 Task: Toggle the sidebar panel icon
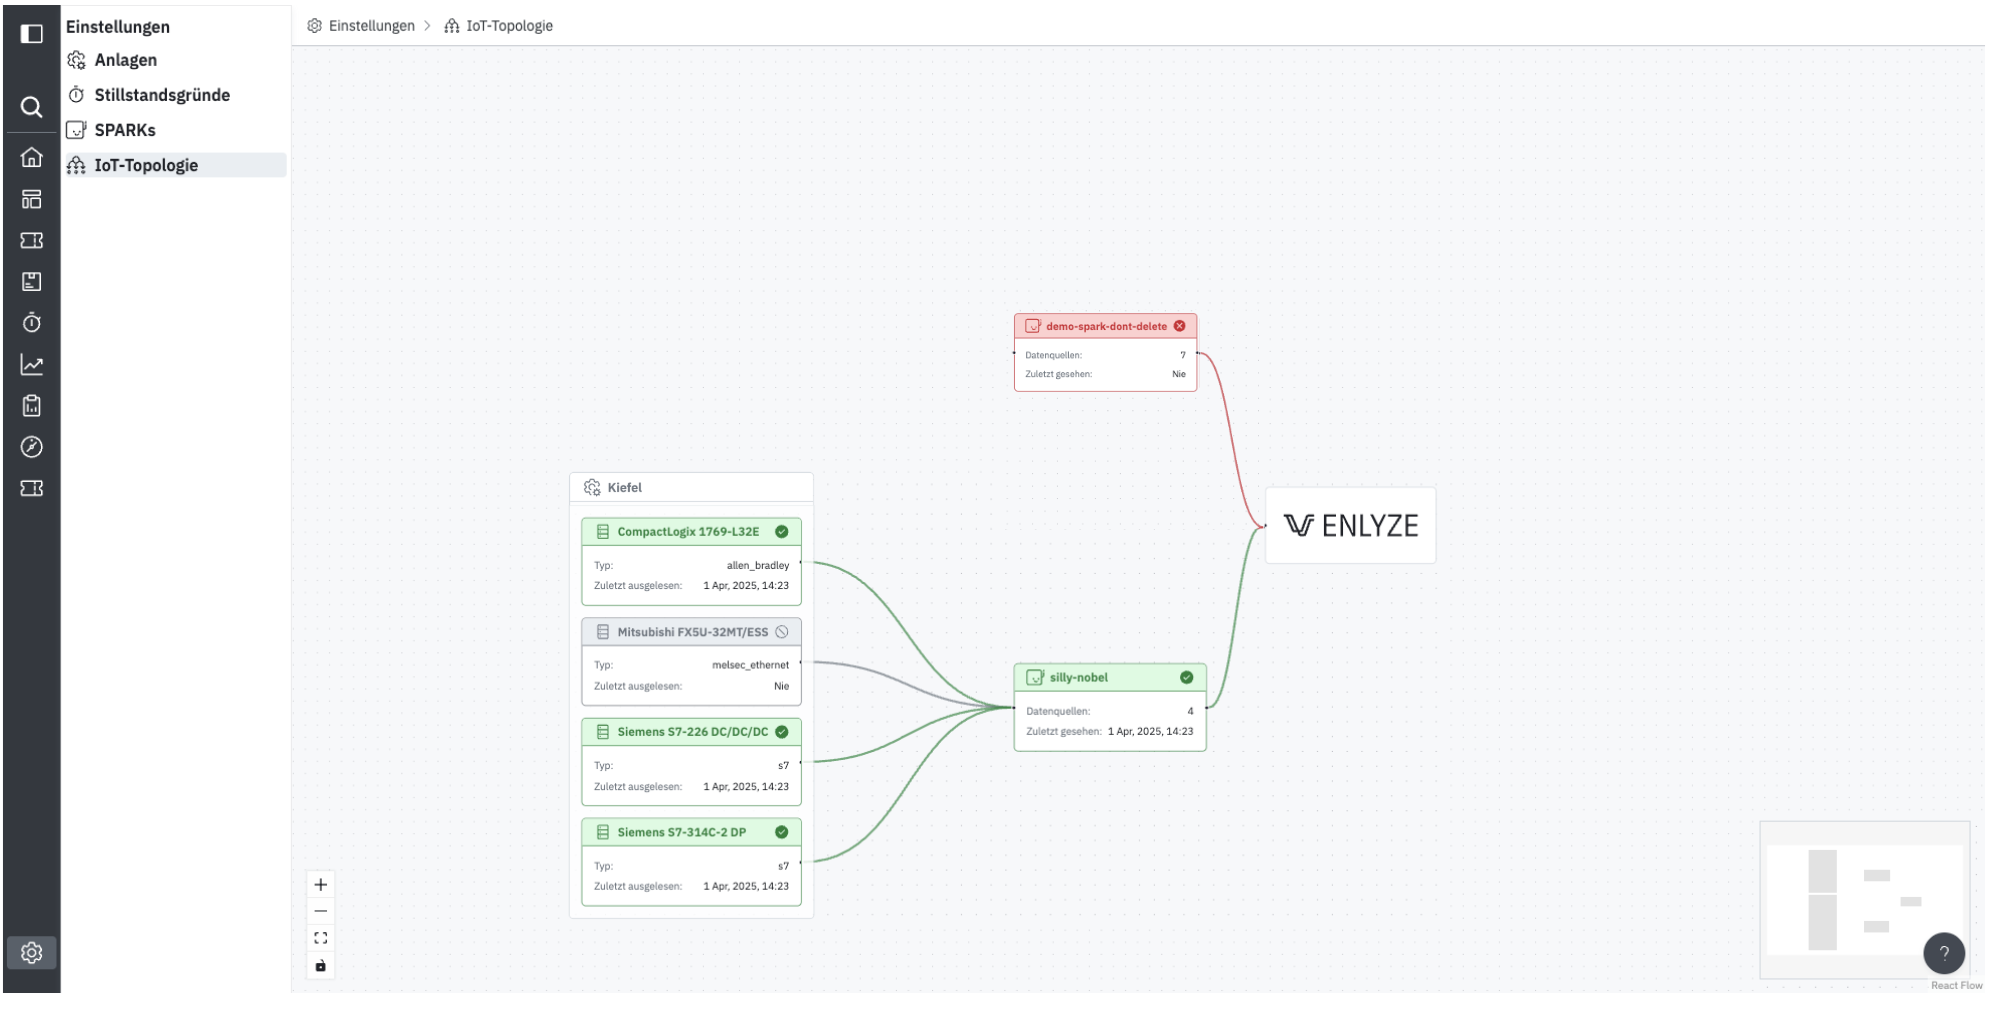32,34
